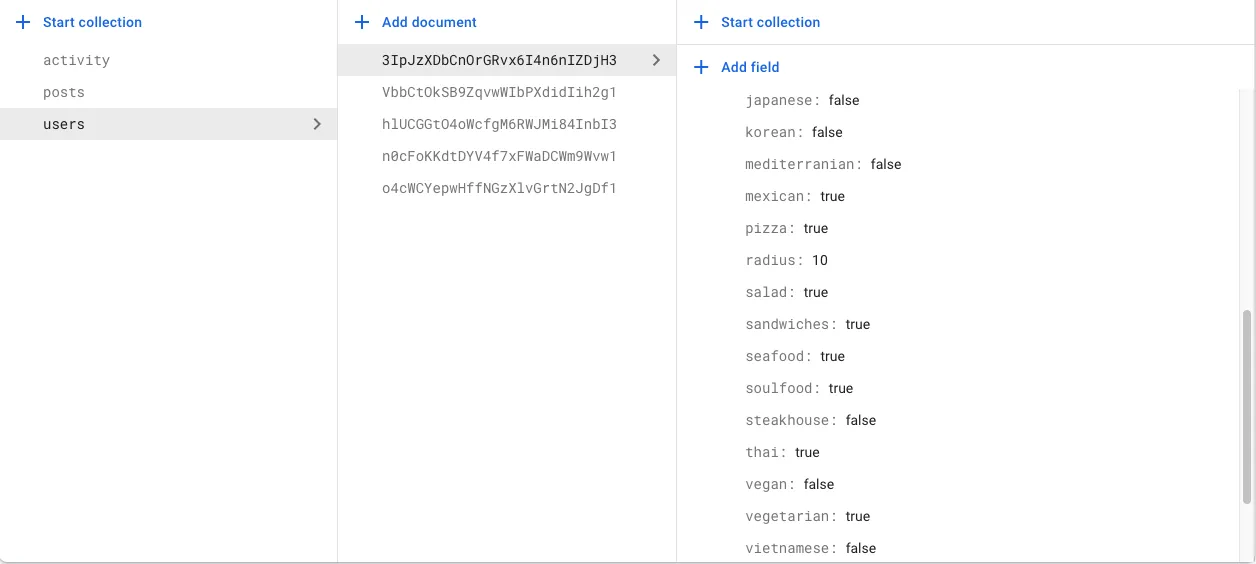The width and height of the screenshot is (1256, 564).
Task: Click plus icon beside Add field
Action: [702, 67]
